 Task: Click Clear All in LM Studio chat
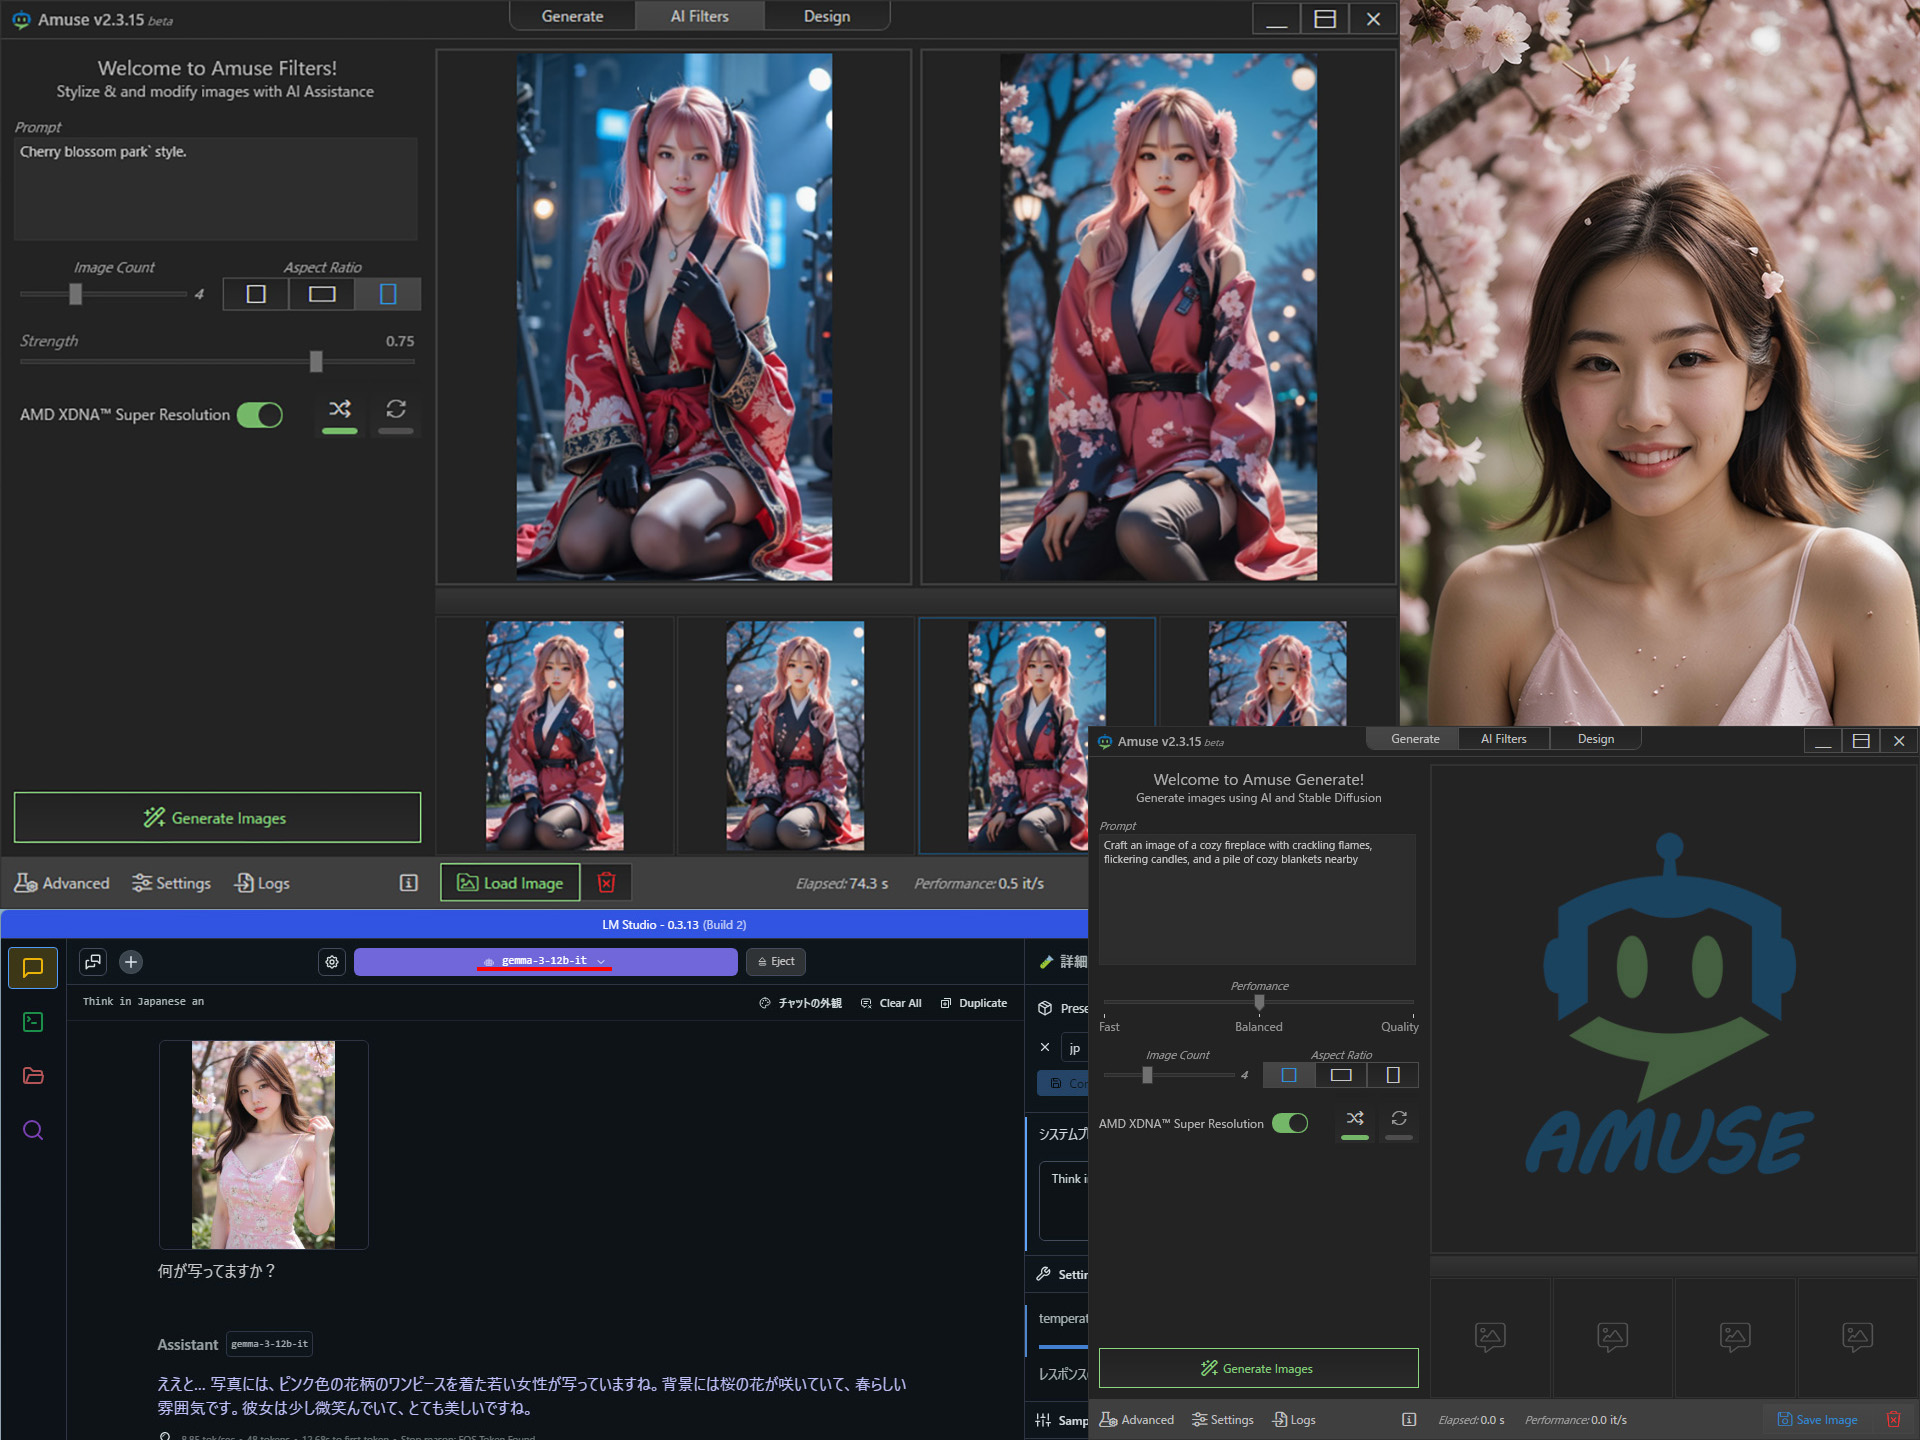point(891,1003)
